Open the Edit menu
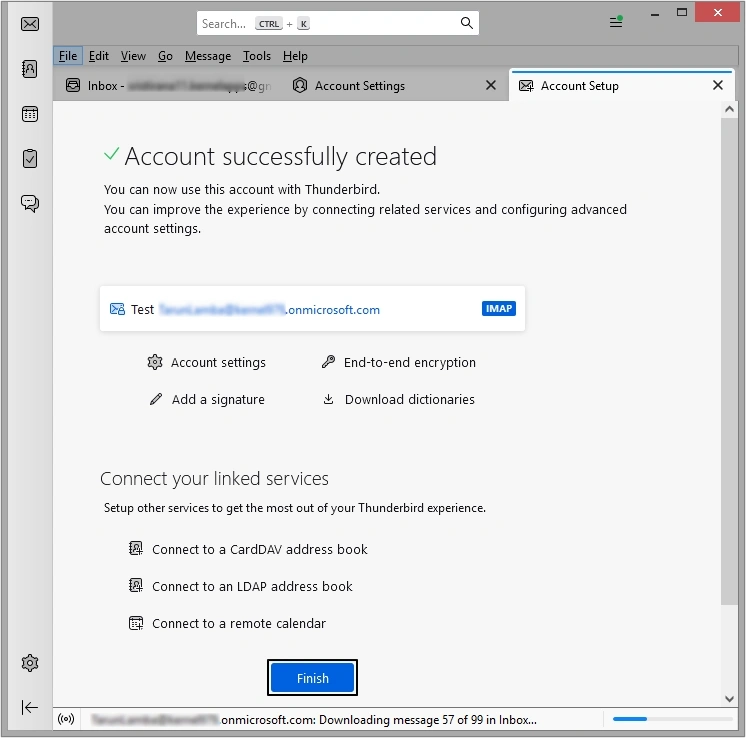This screenshot has width=746, height=738. tap(99, 56)
